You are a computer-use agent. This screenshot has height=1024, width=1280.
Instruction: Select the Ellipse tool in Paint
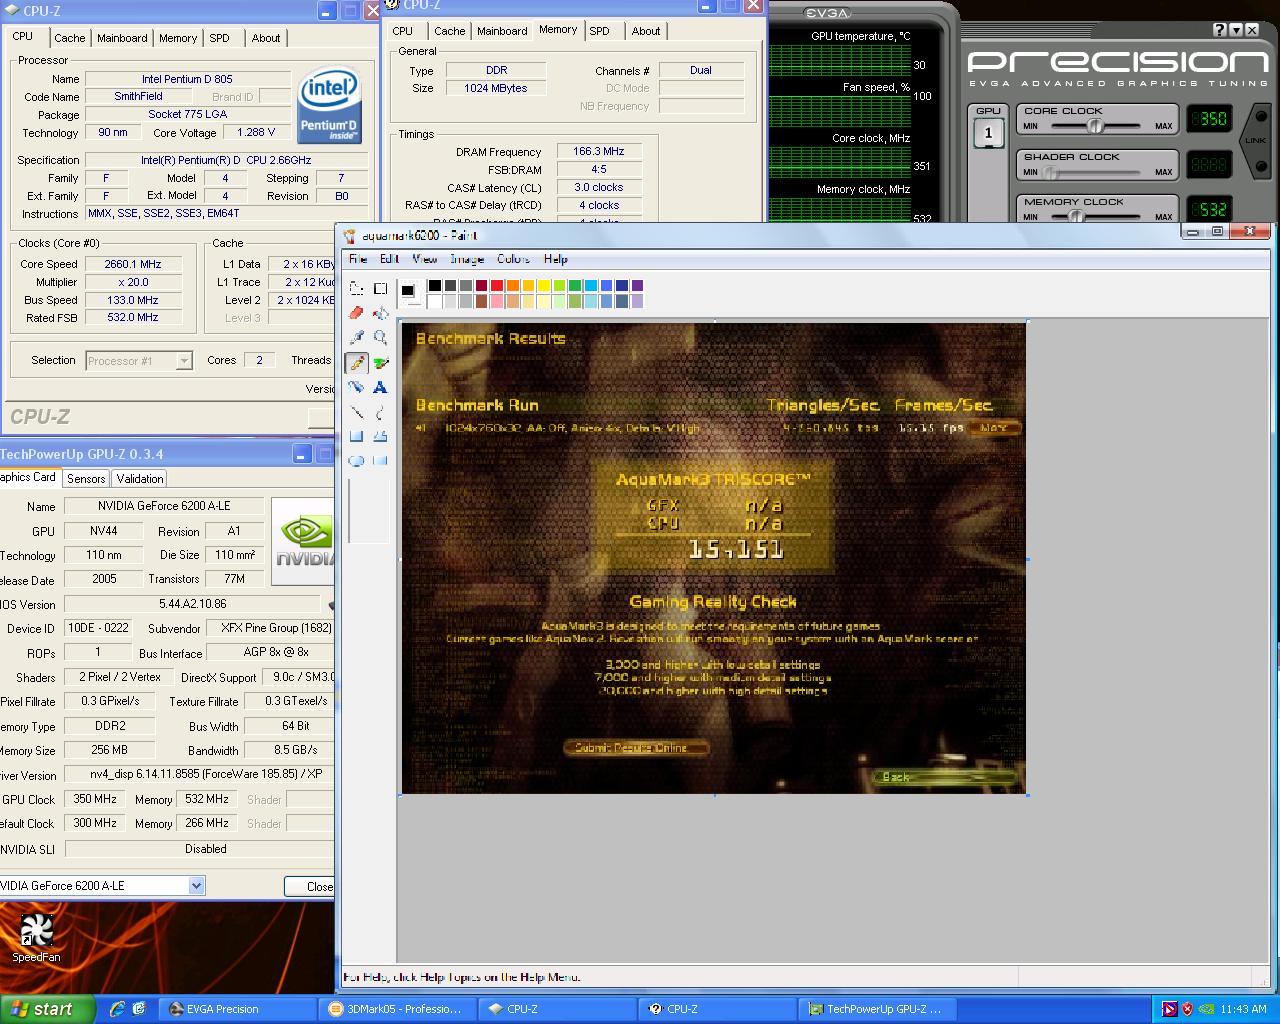(356, 461)
